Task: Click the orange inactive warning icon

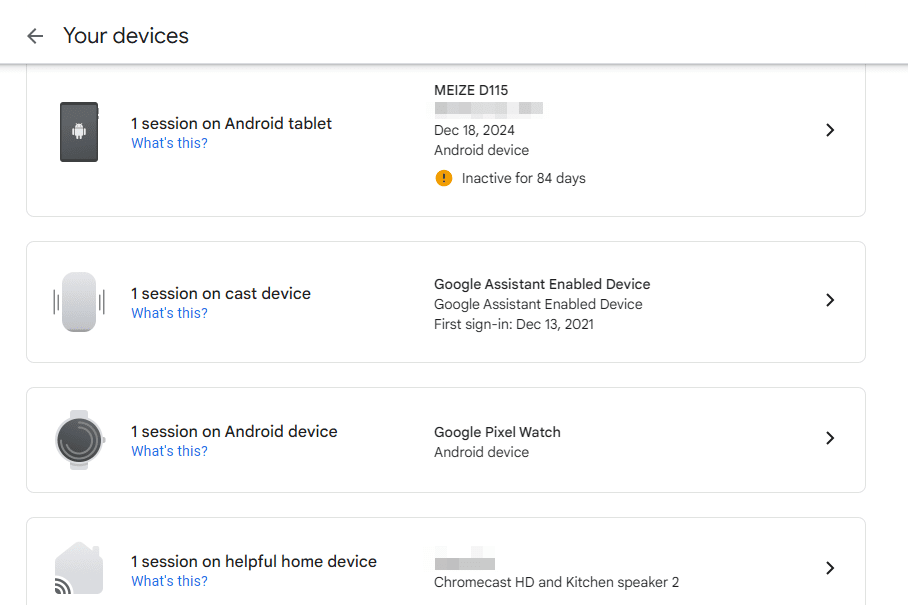Action: pos(444,178)
